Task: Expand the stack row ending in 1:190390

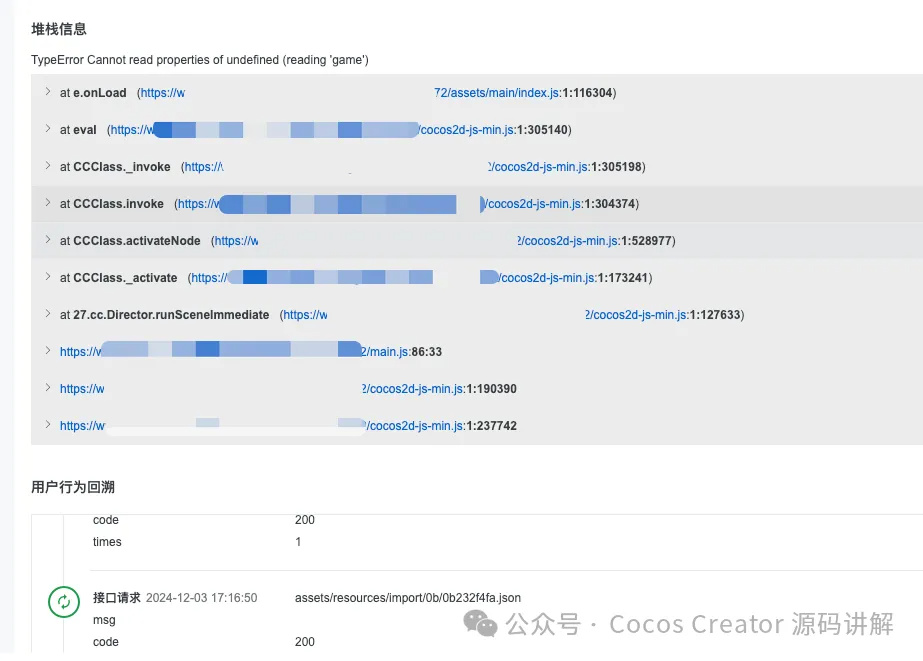Action: pos(47,388)
